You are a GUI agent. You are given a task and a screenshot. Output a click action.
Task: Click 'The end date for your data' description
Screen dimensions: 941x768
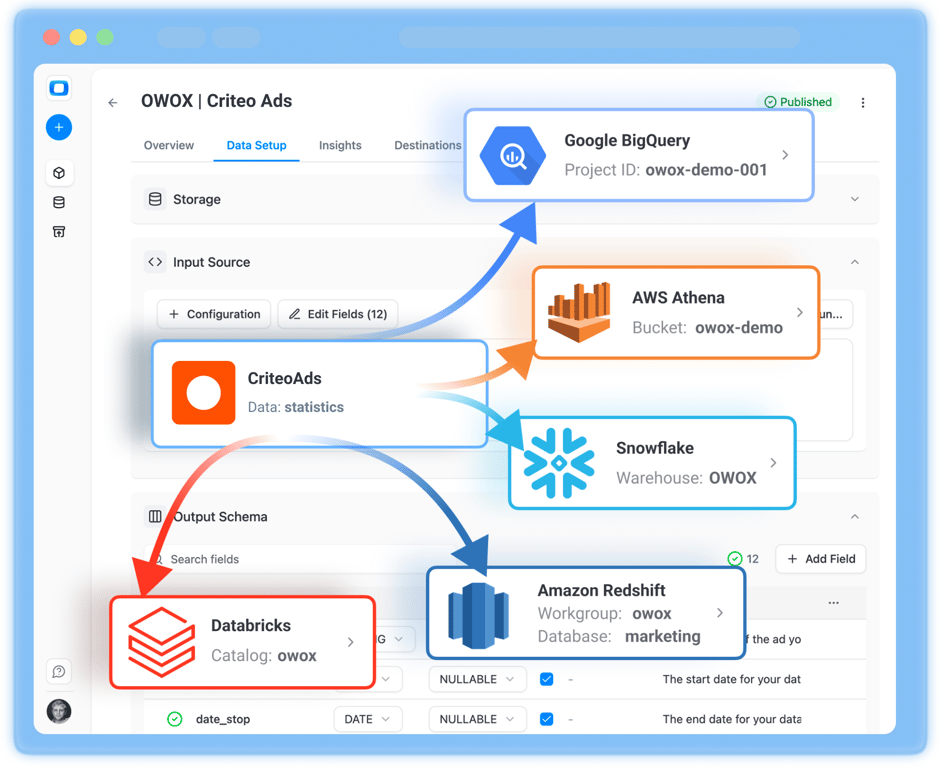(x=732, y=719)
